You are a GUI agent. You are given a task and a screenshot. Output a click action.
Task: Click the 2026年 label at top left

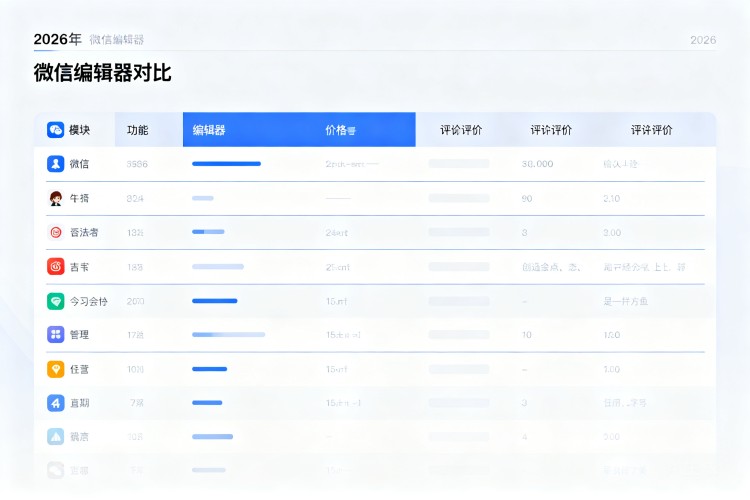[57, 39]
